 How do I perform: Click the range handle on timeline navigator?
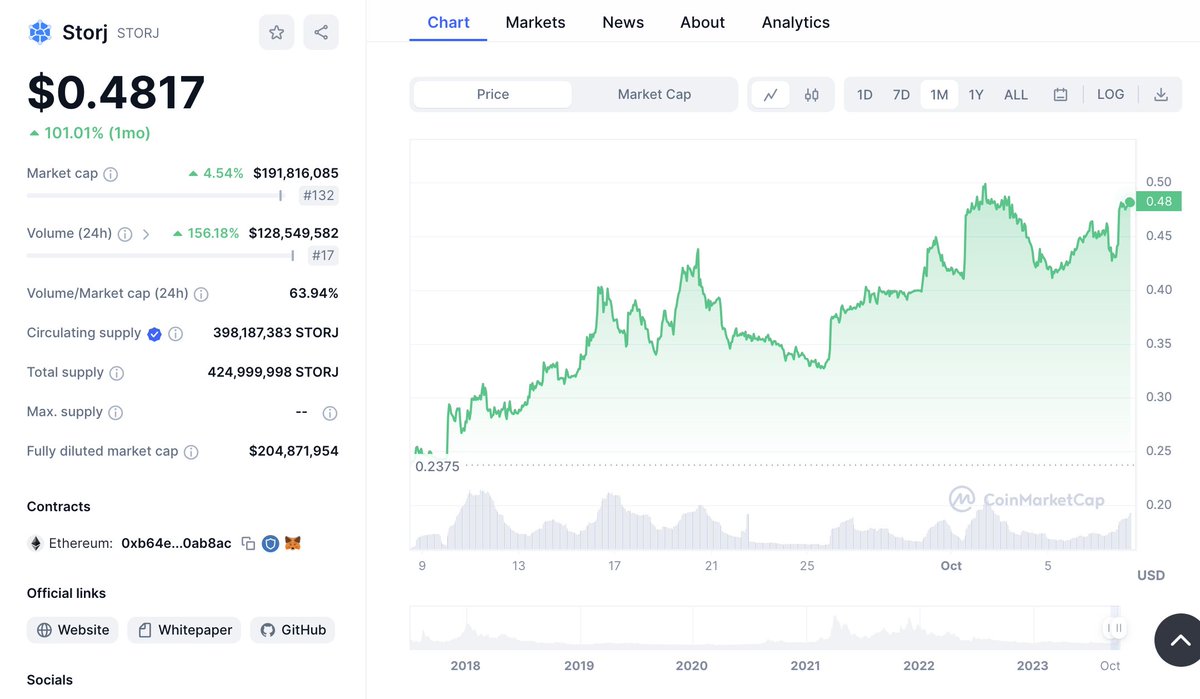pyautogui.click(x=1113, y=628)
